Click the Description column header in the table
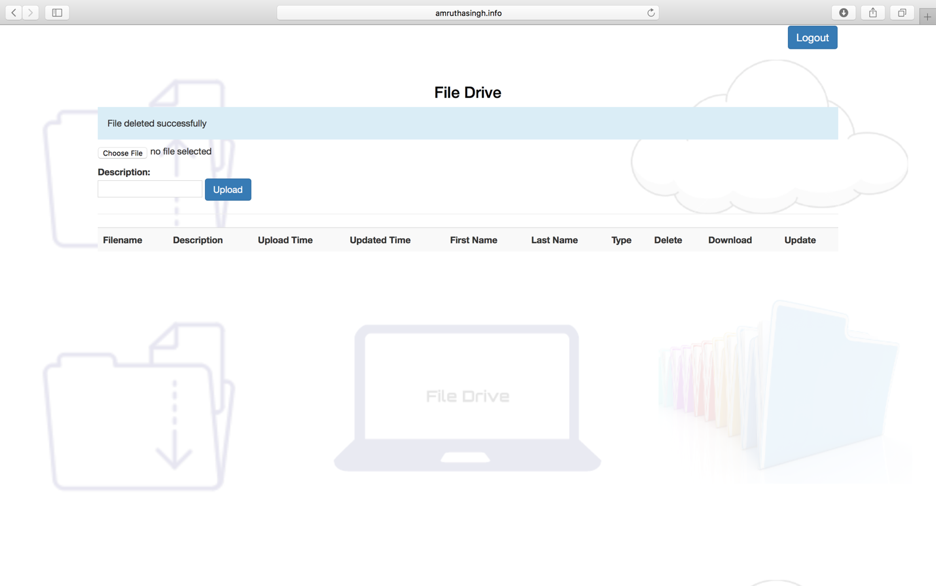The width and height of the screenshot is (936, 586). 198,240
